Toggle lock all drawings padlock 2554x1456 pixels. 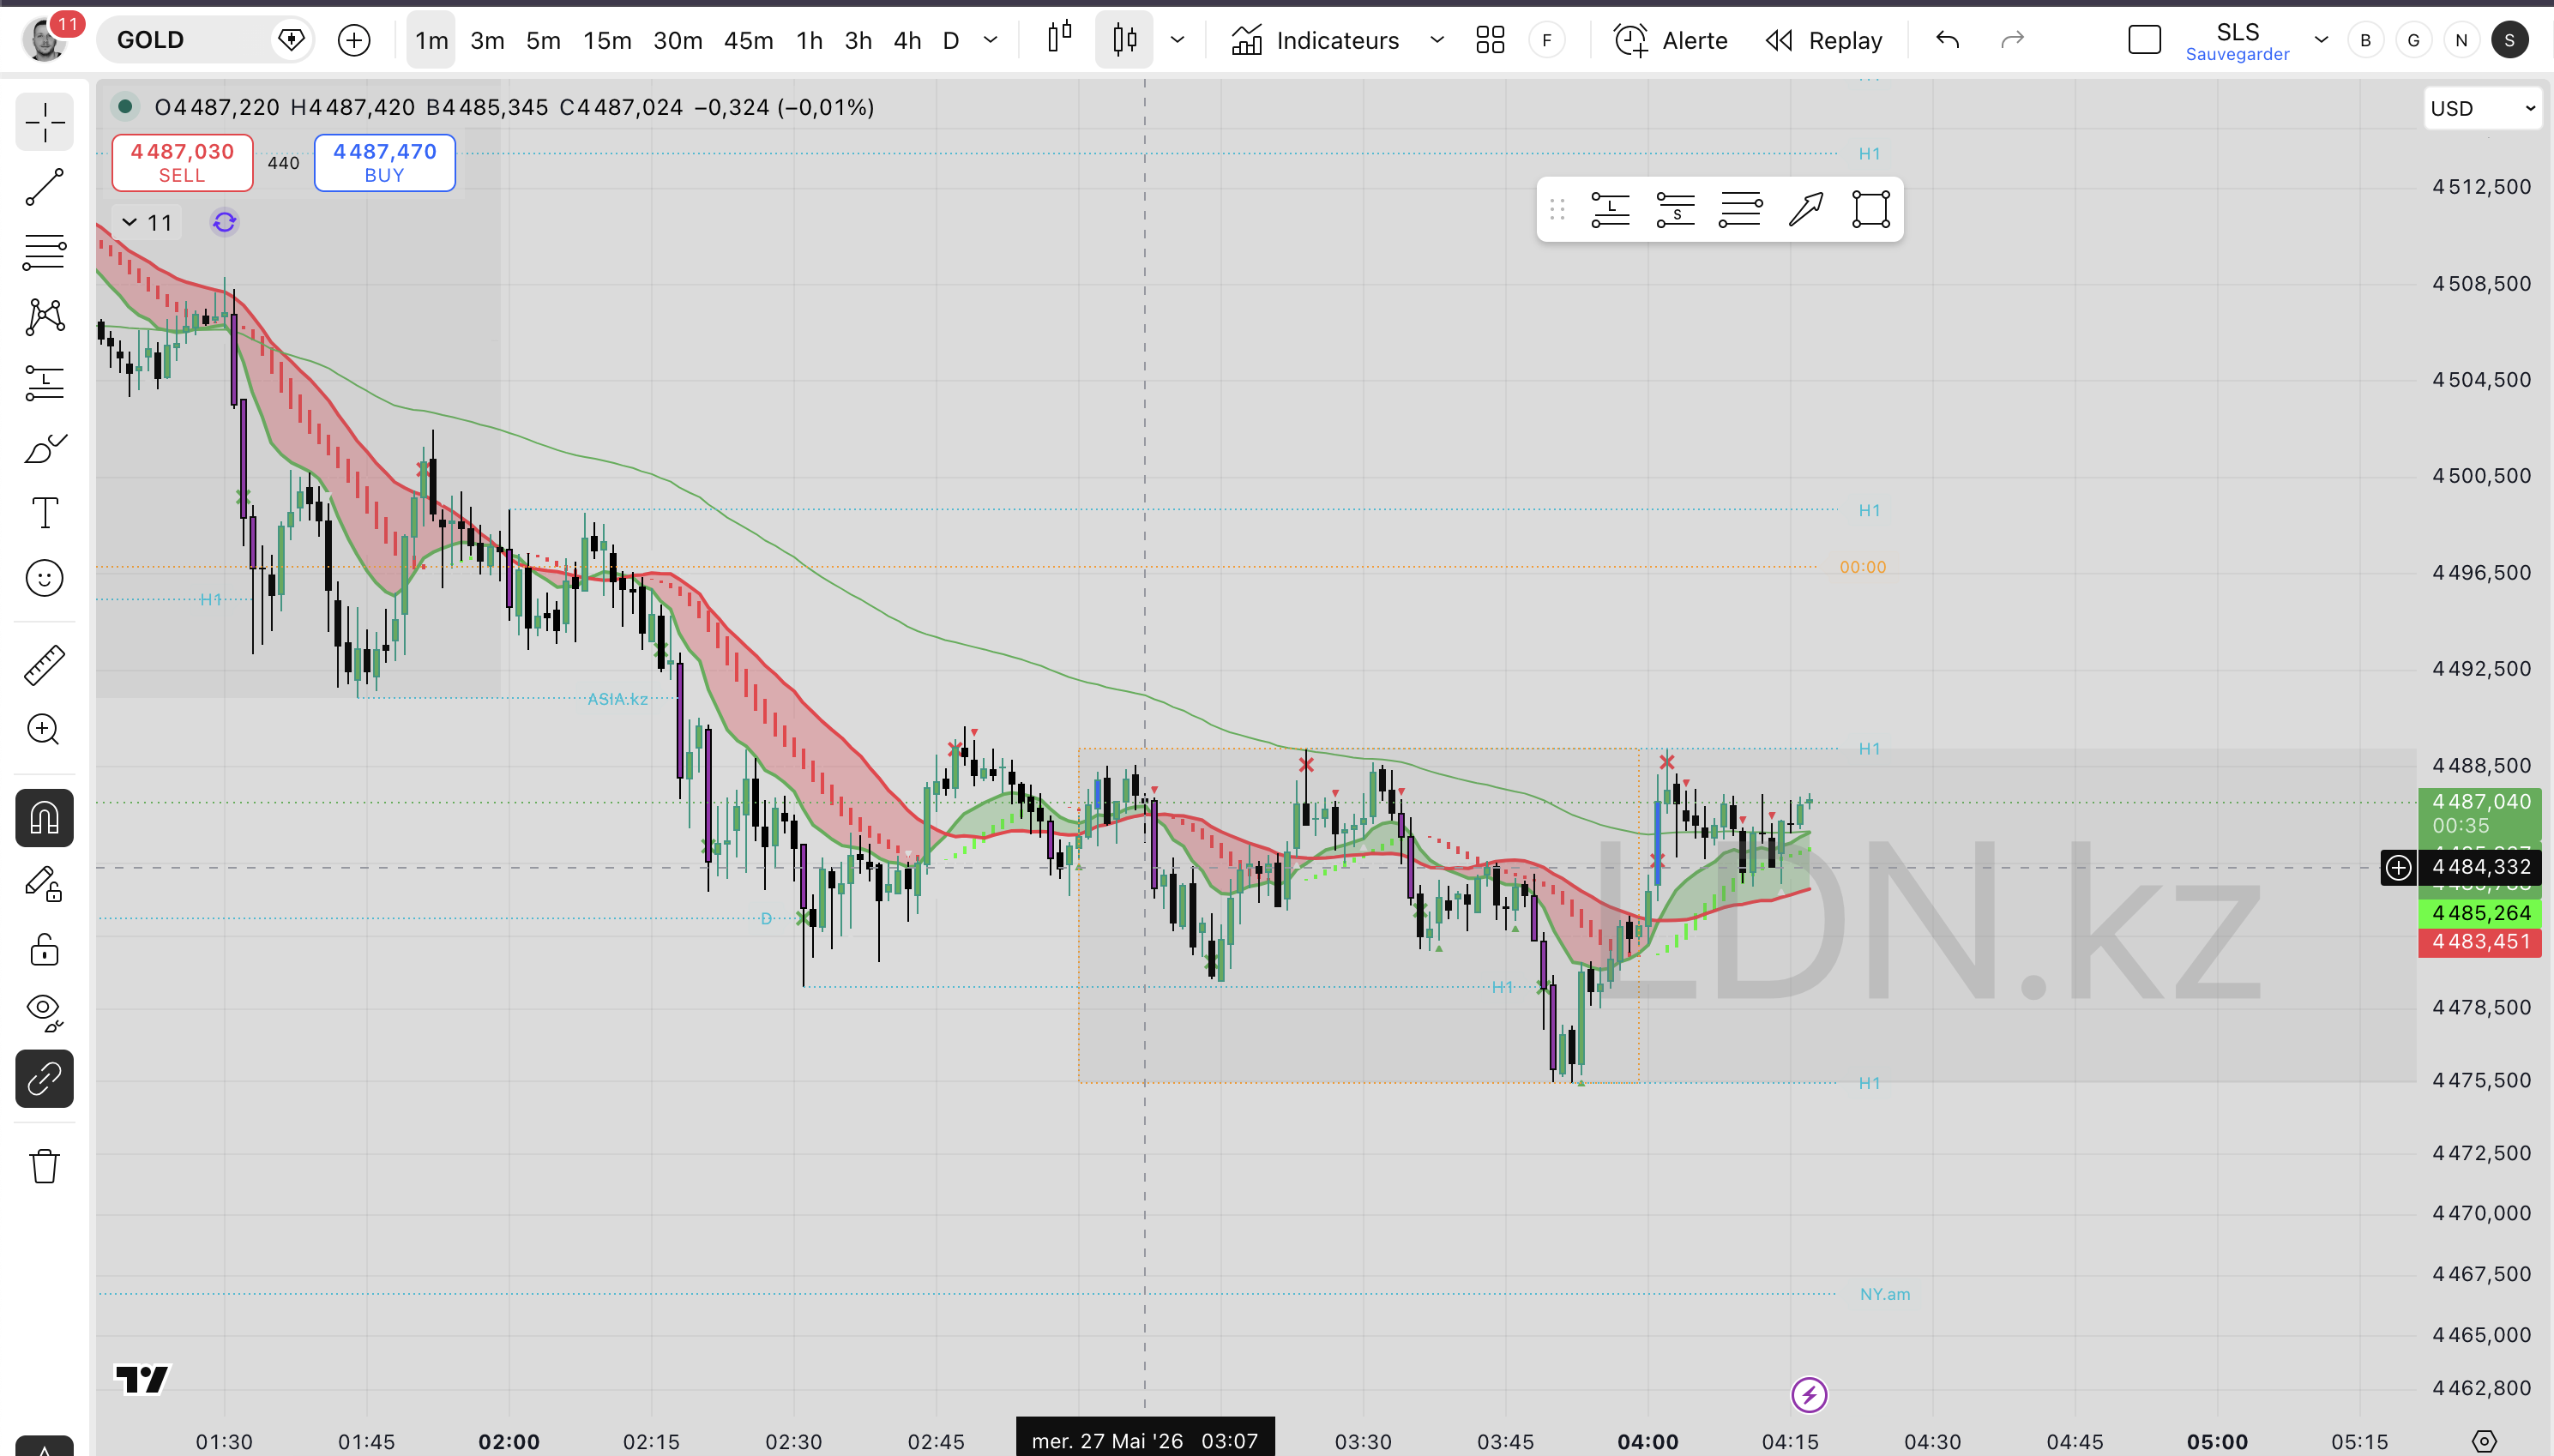pyautogui.click(x=44, y=949)
